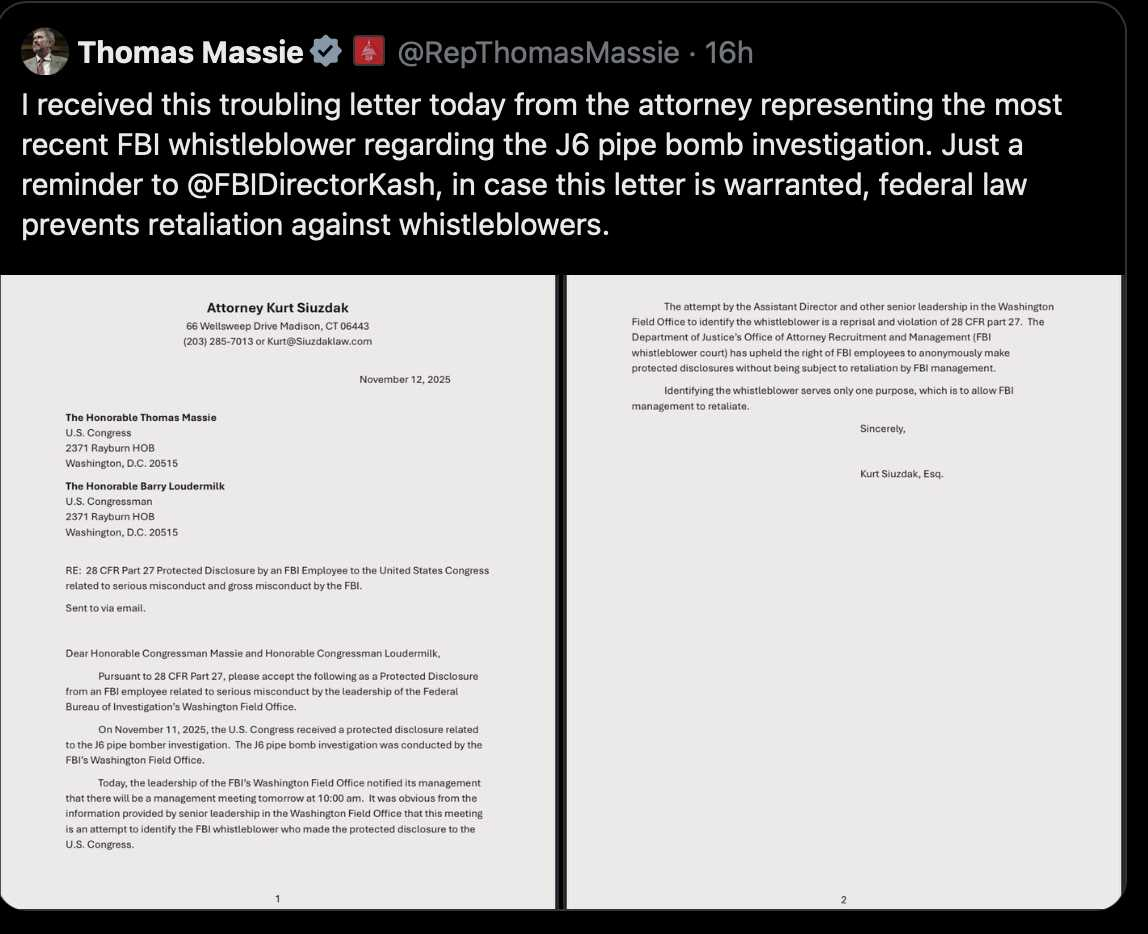Click the November 12, 2025 letter date
Screen dimensions: 1148x934
click(x=405, y=380)
